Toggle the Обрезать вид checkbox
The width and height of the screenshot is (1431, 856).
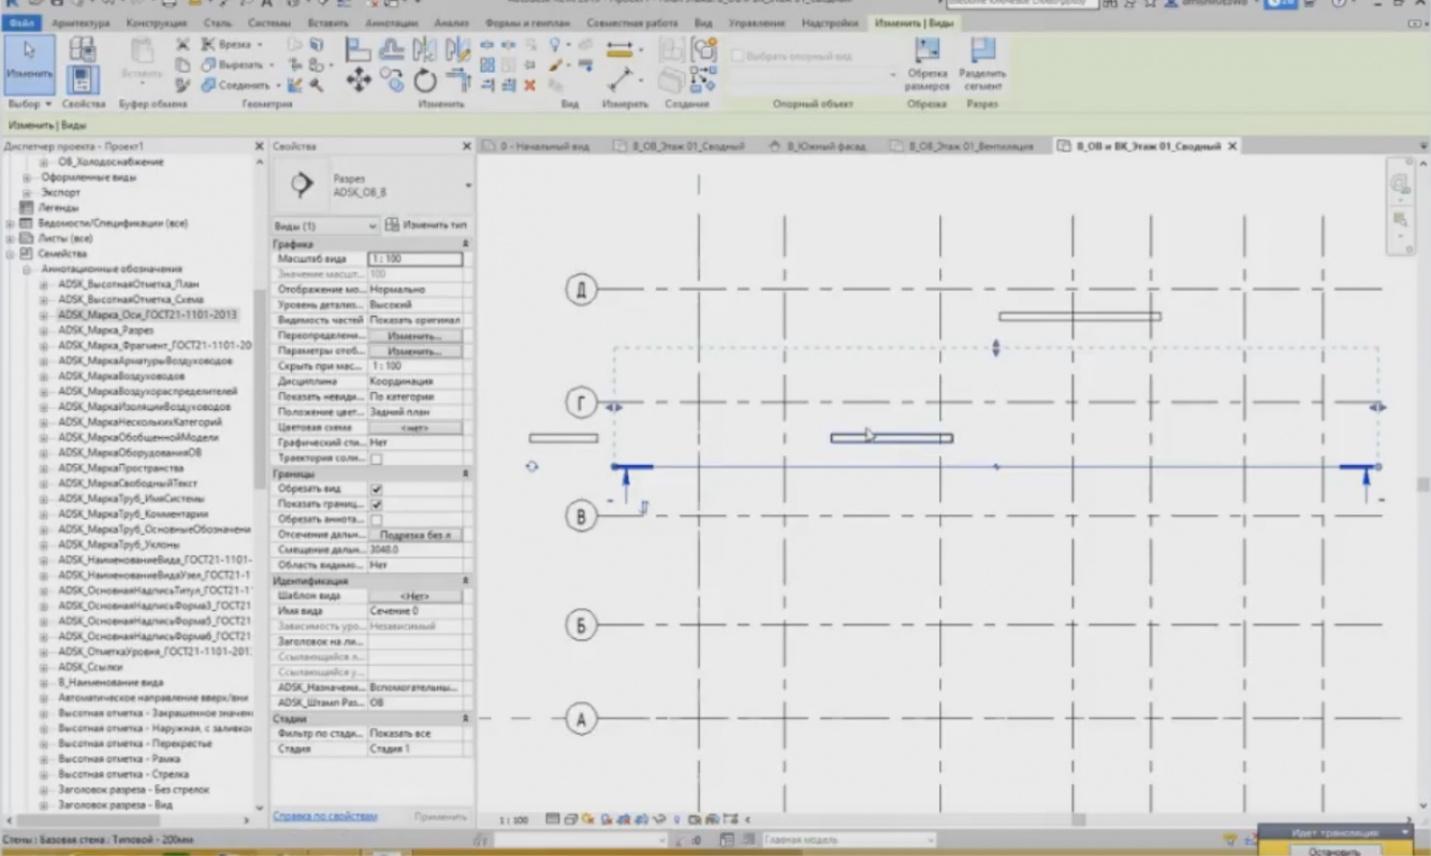[376, 489]
